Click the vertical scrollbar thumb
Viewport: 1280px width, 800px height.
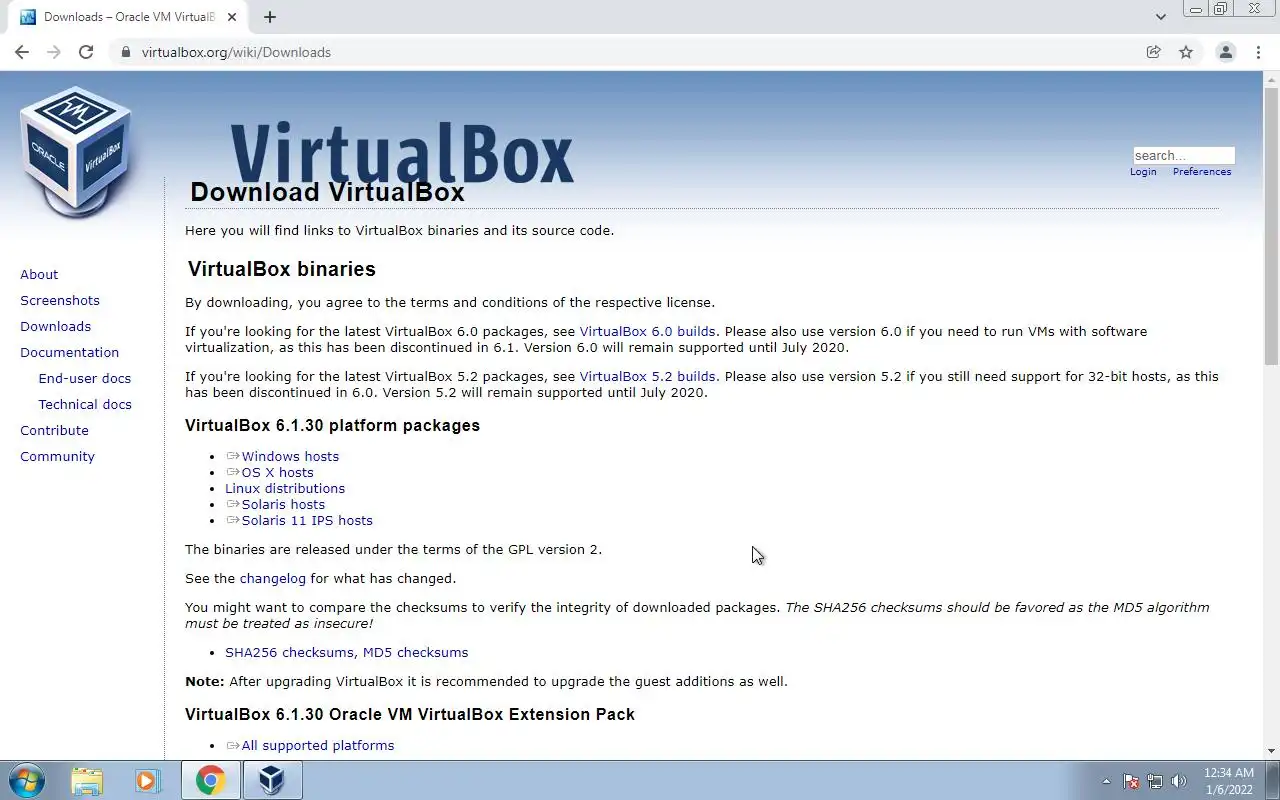click(1271, 225)
